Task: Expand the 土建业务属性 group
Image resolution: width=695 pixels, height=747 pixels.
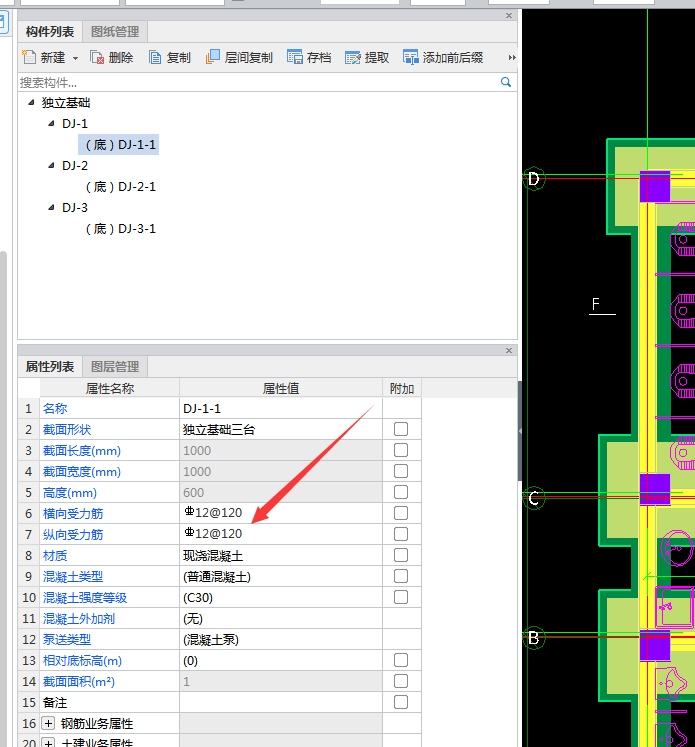Action: 48,743
